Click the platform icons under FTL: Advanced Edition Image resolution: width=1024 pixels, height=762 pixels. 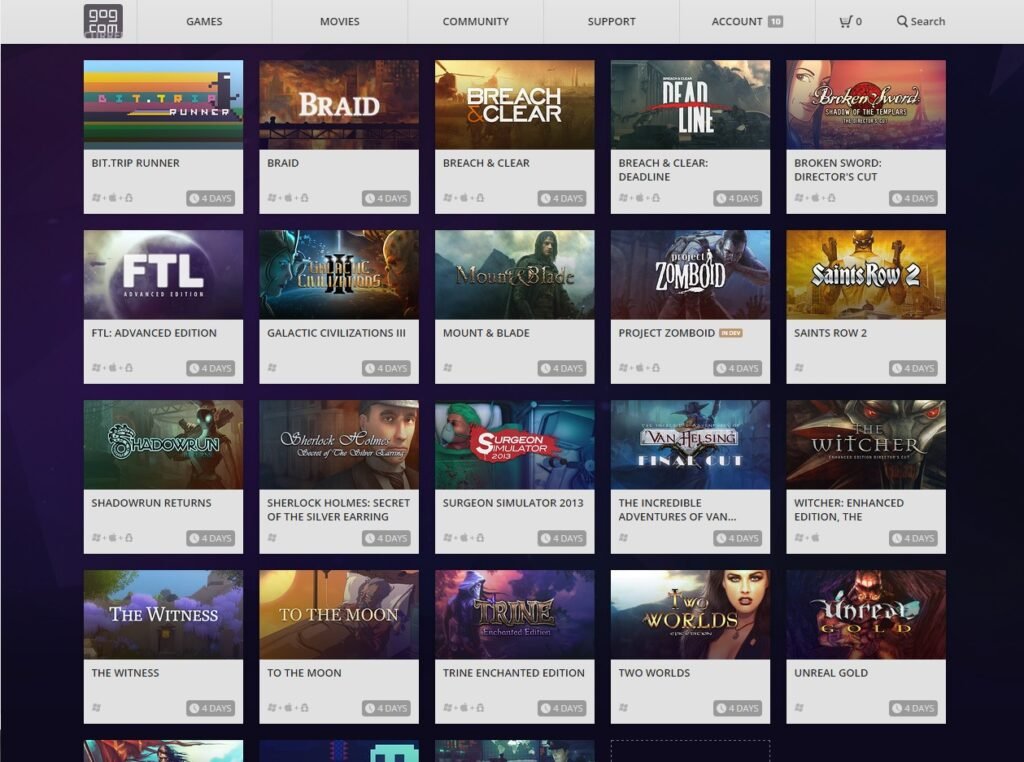[x=112, y=368]
